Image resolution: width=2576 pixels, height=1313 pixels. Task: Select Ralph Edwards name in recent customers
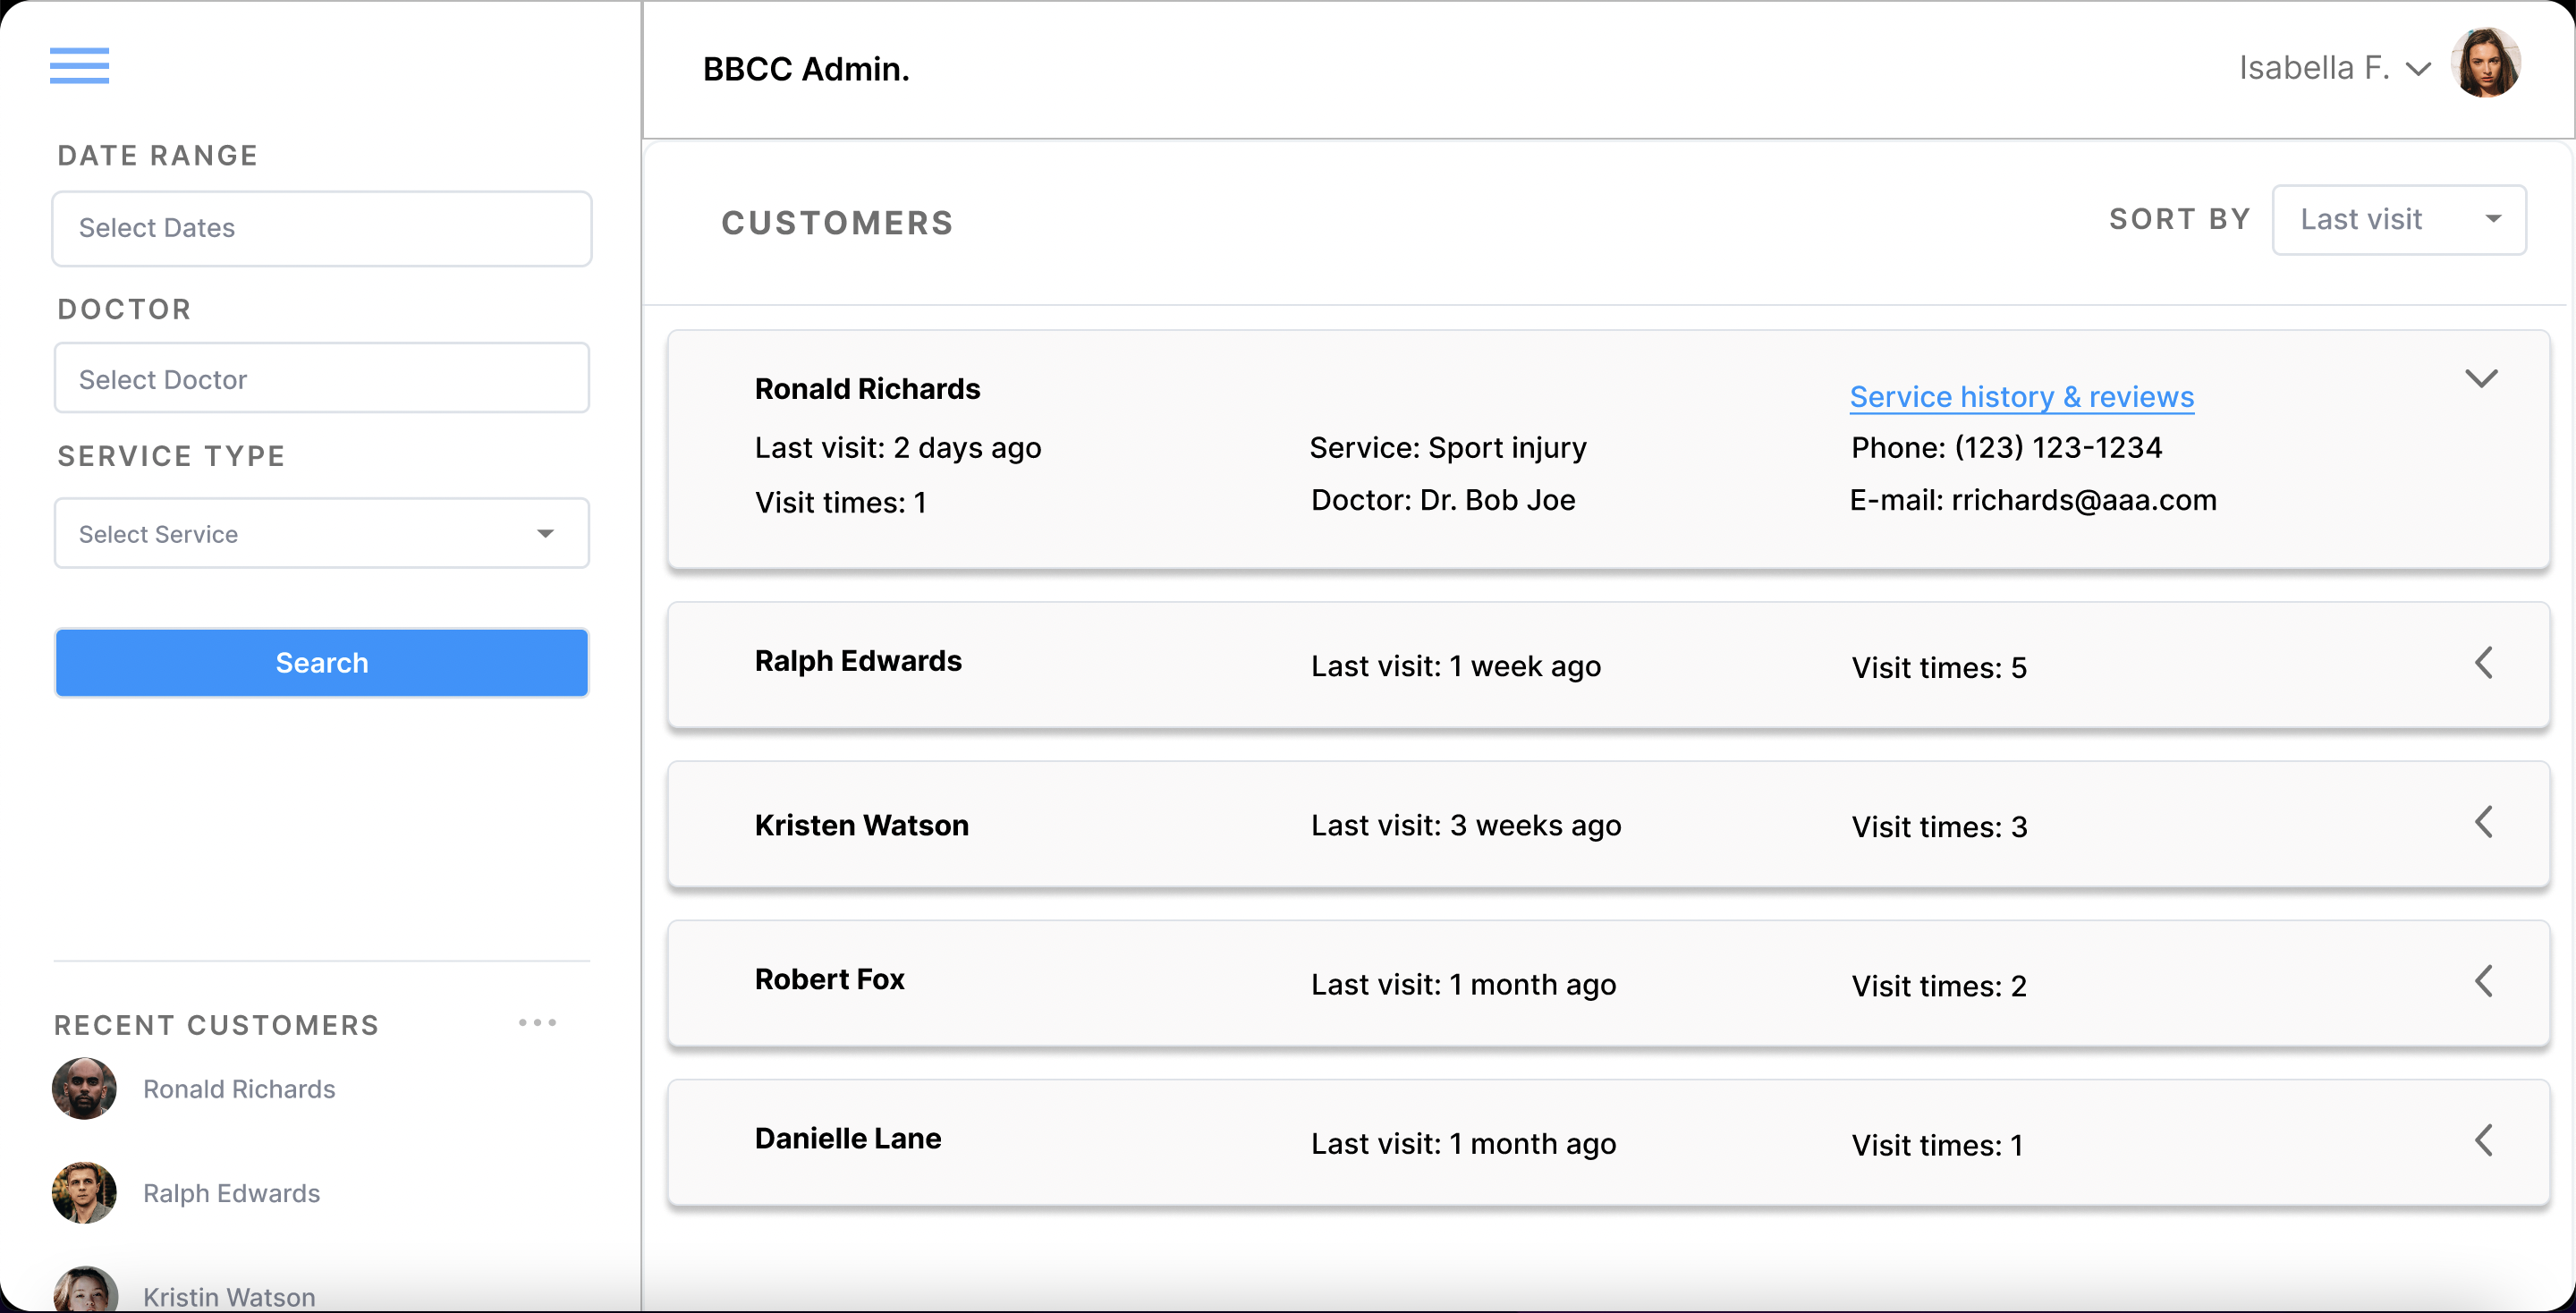231,1193
